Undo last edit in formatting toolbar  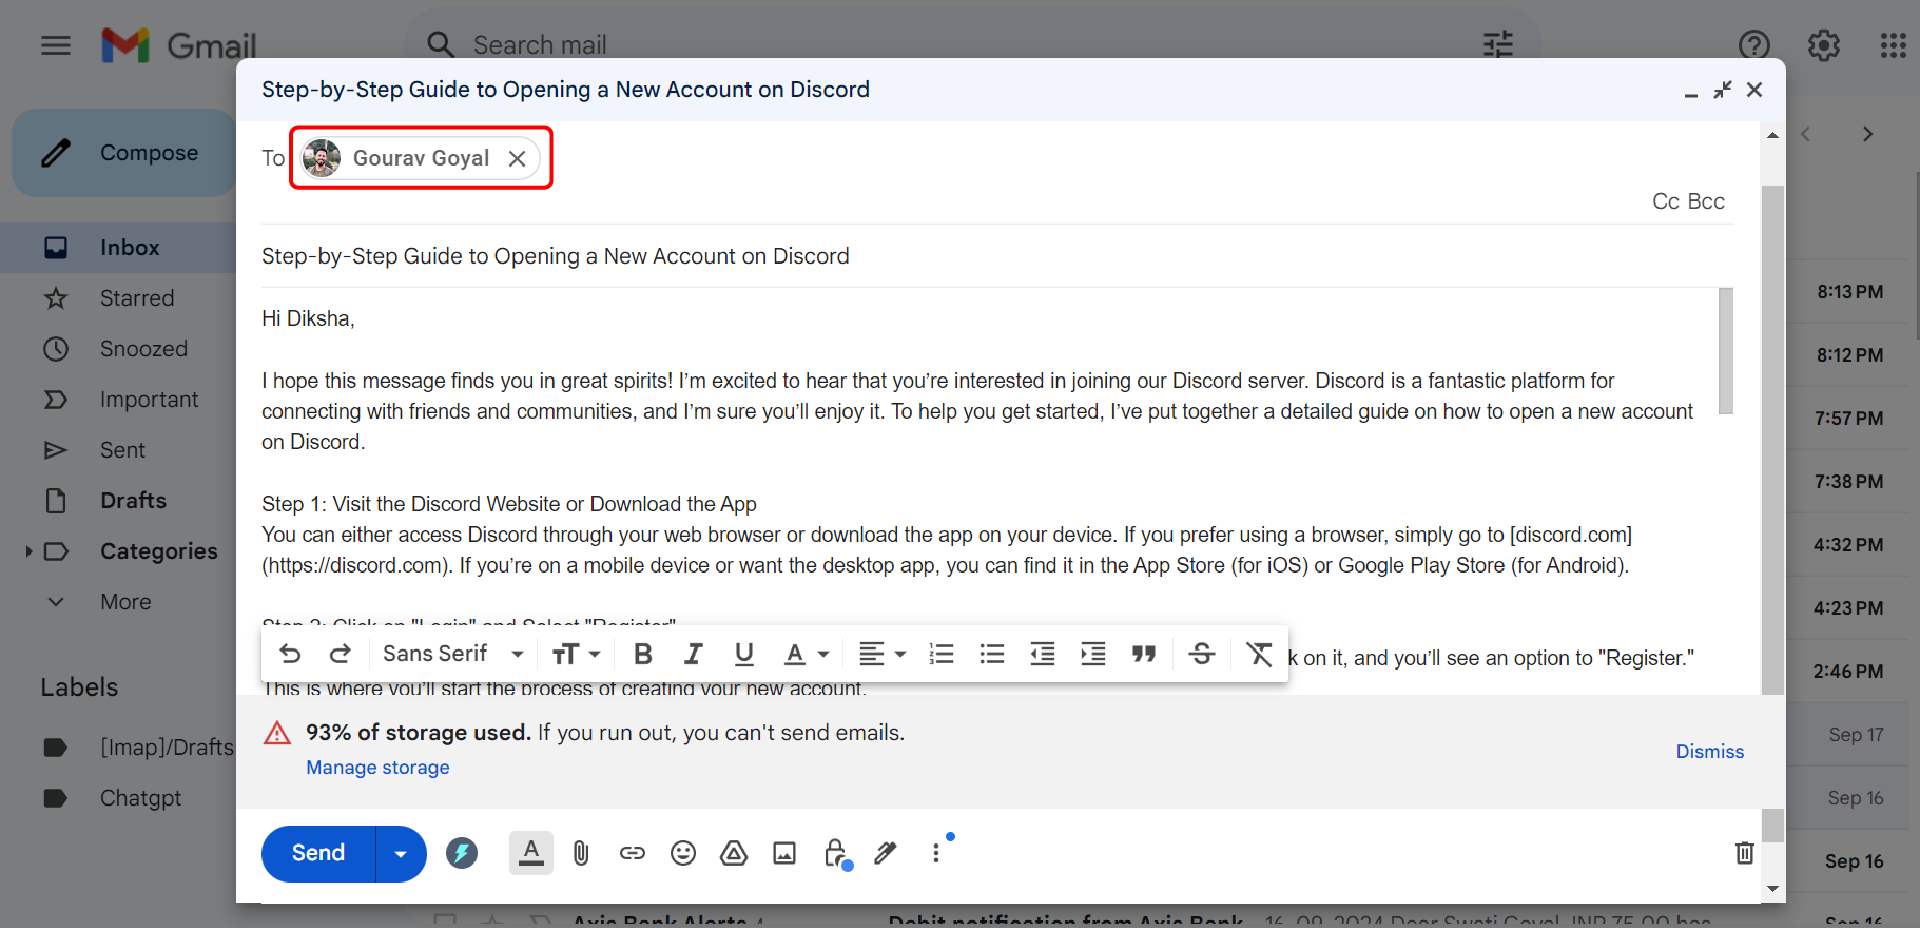pyautogui.click(x=290, y=654)
